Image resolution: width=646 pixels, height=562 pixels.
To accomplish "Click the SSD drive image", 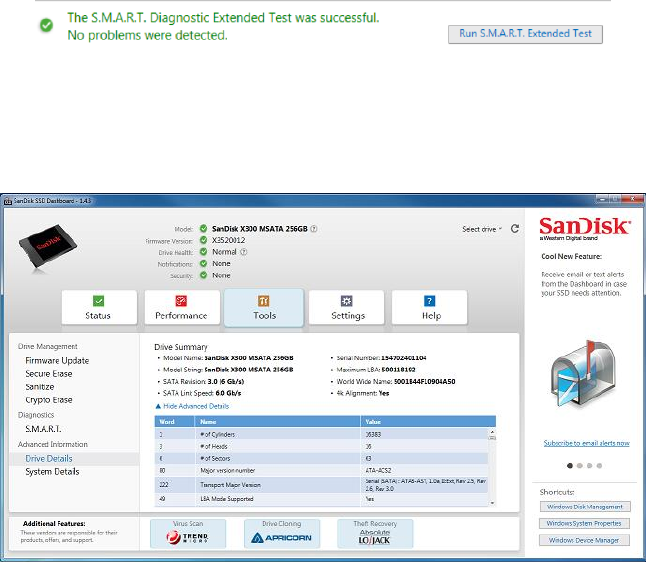I will coord(47,247).
